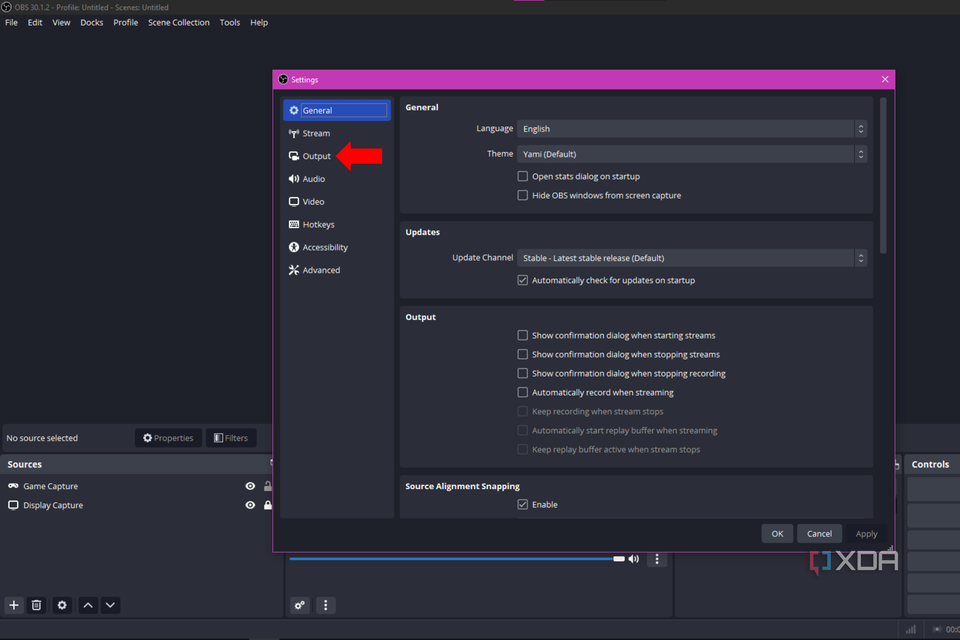Open advanced audio properties gears icon
Viewport: 960px width, 640px height.
tap(299, 605)
